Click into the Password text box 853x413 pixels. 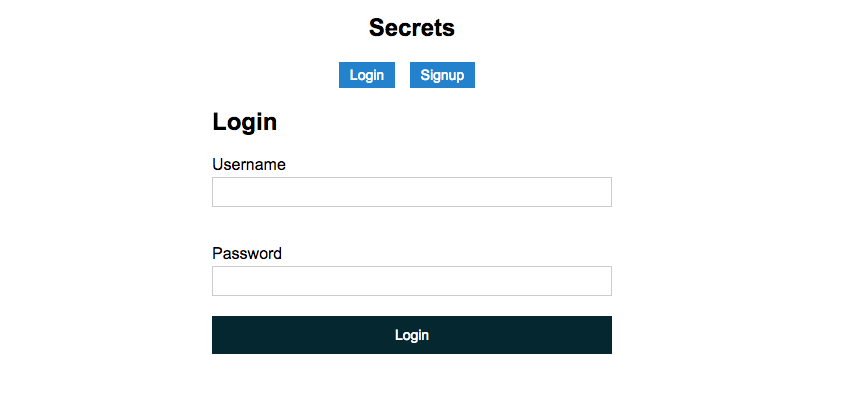tap(411, 281)
